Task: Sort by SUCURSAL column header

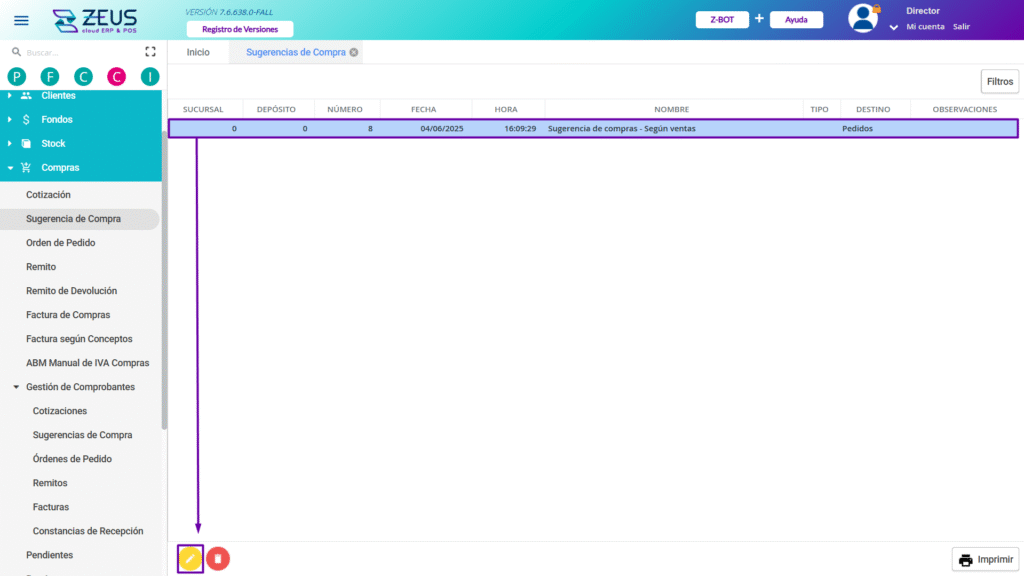Action: tap(203, 110)
